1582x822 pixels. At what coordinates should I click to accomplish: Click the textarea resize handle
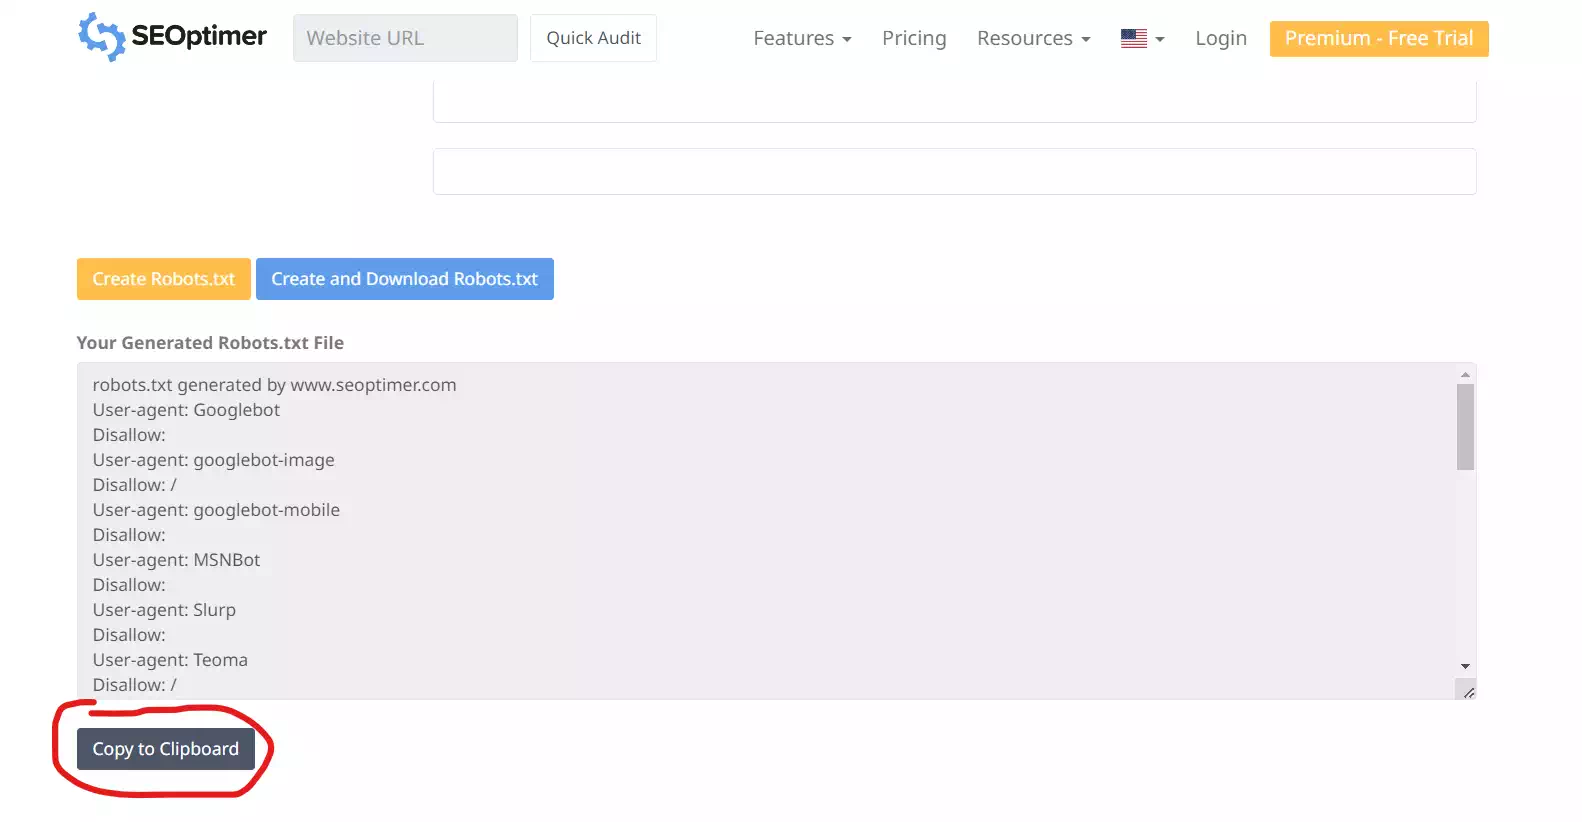click(x=1467, y=691)
